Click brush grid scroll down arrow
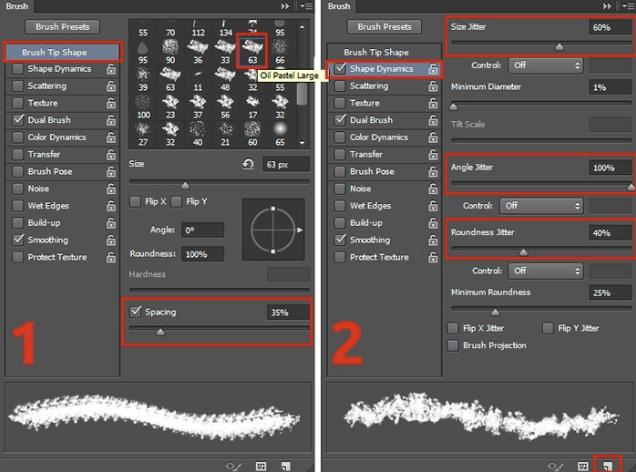Image resolution: width=636 pixels, height=472 pixels. tap(302, 143)
